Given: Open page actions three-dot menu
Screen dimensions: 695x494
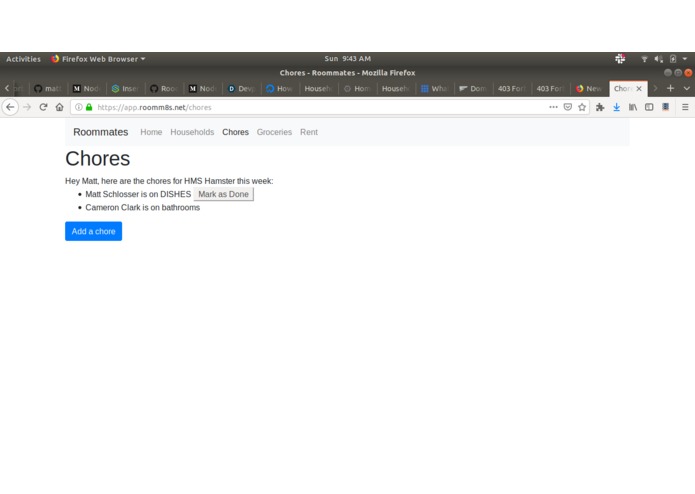Looking at the screenshot, I should click(553, 107).
